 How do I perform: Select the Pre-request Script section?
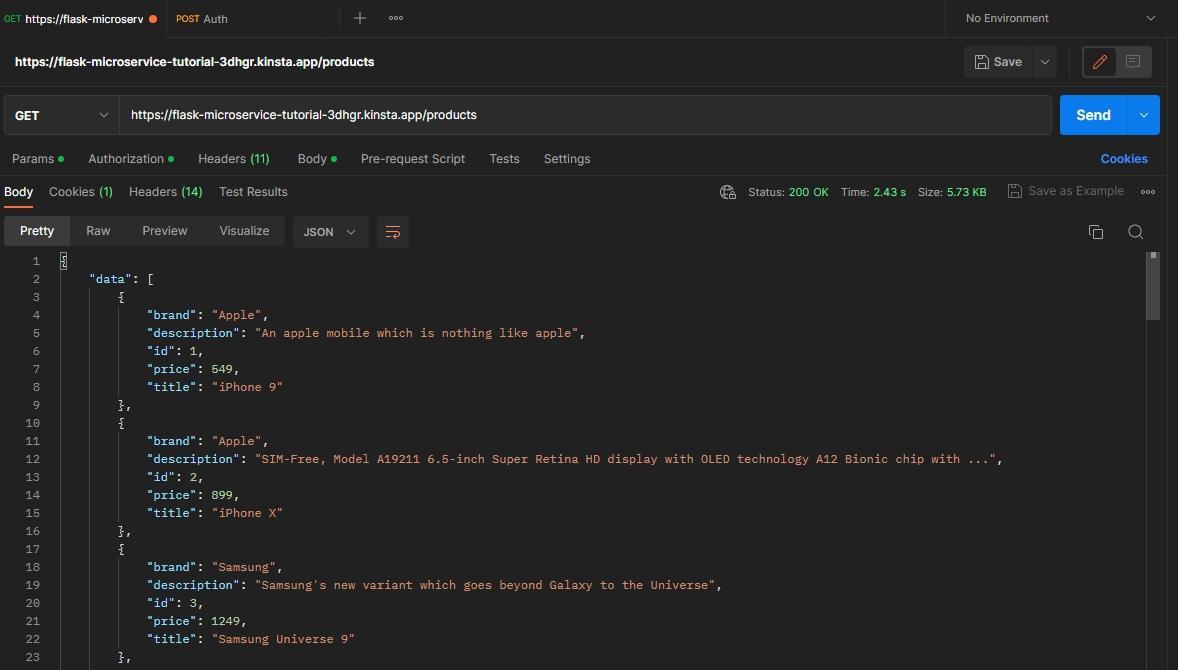point(412,158)
